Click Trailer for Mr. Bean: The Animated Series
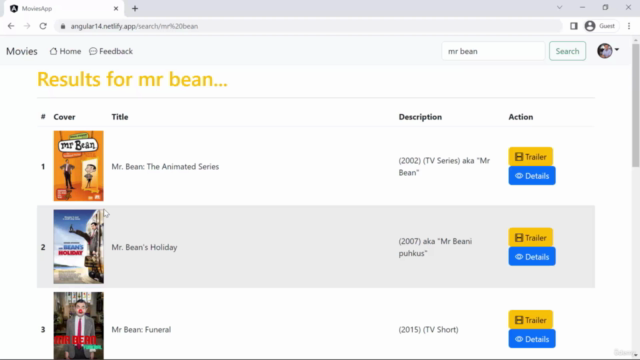Screen dimensions: 640x360 [x=531, y=157]
